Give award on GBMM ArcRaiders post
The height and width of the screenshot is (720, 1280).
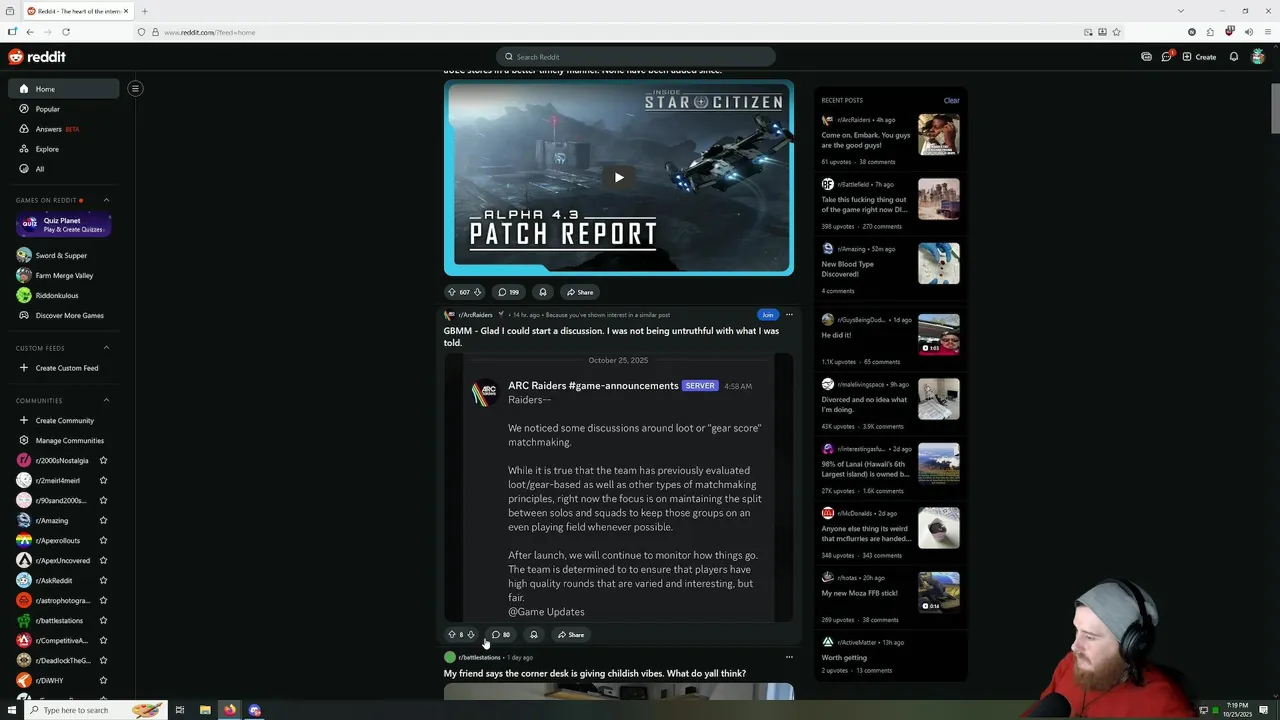(x=533, y=634)
